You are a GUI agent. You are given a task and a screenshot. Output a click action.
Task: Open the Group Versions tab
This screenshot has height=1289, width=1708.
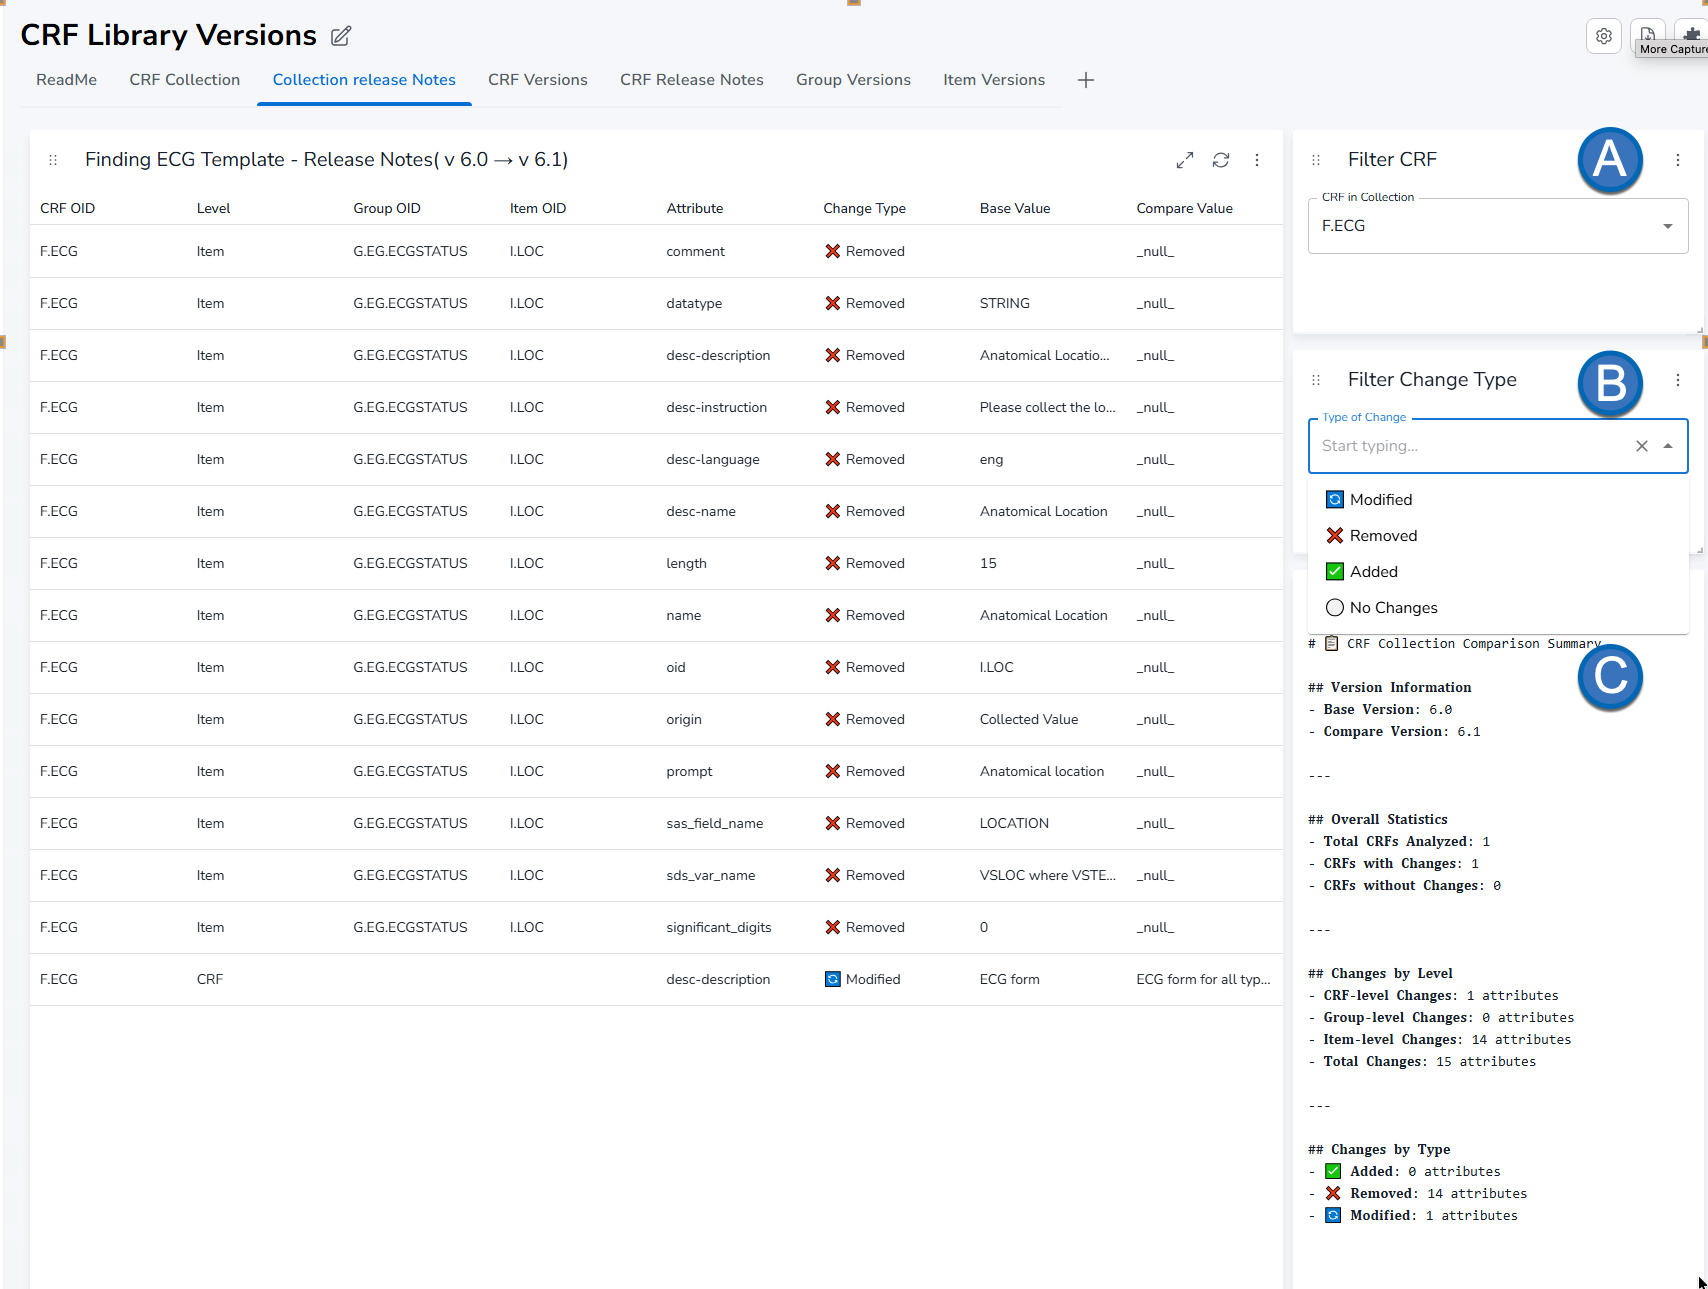[x=853, y=80]
